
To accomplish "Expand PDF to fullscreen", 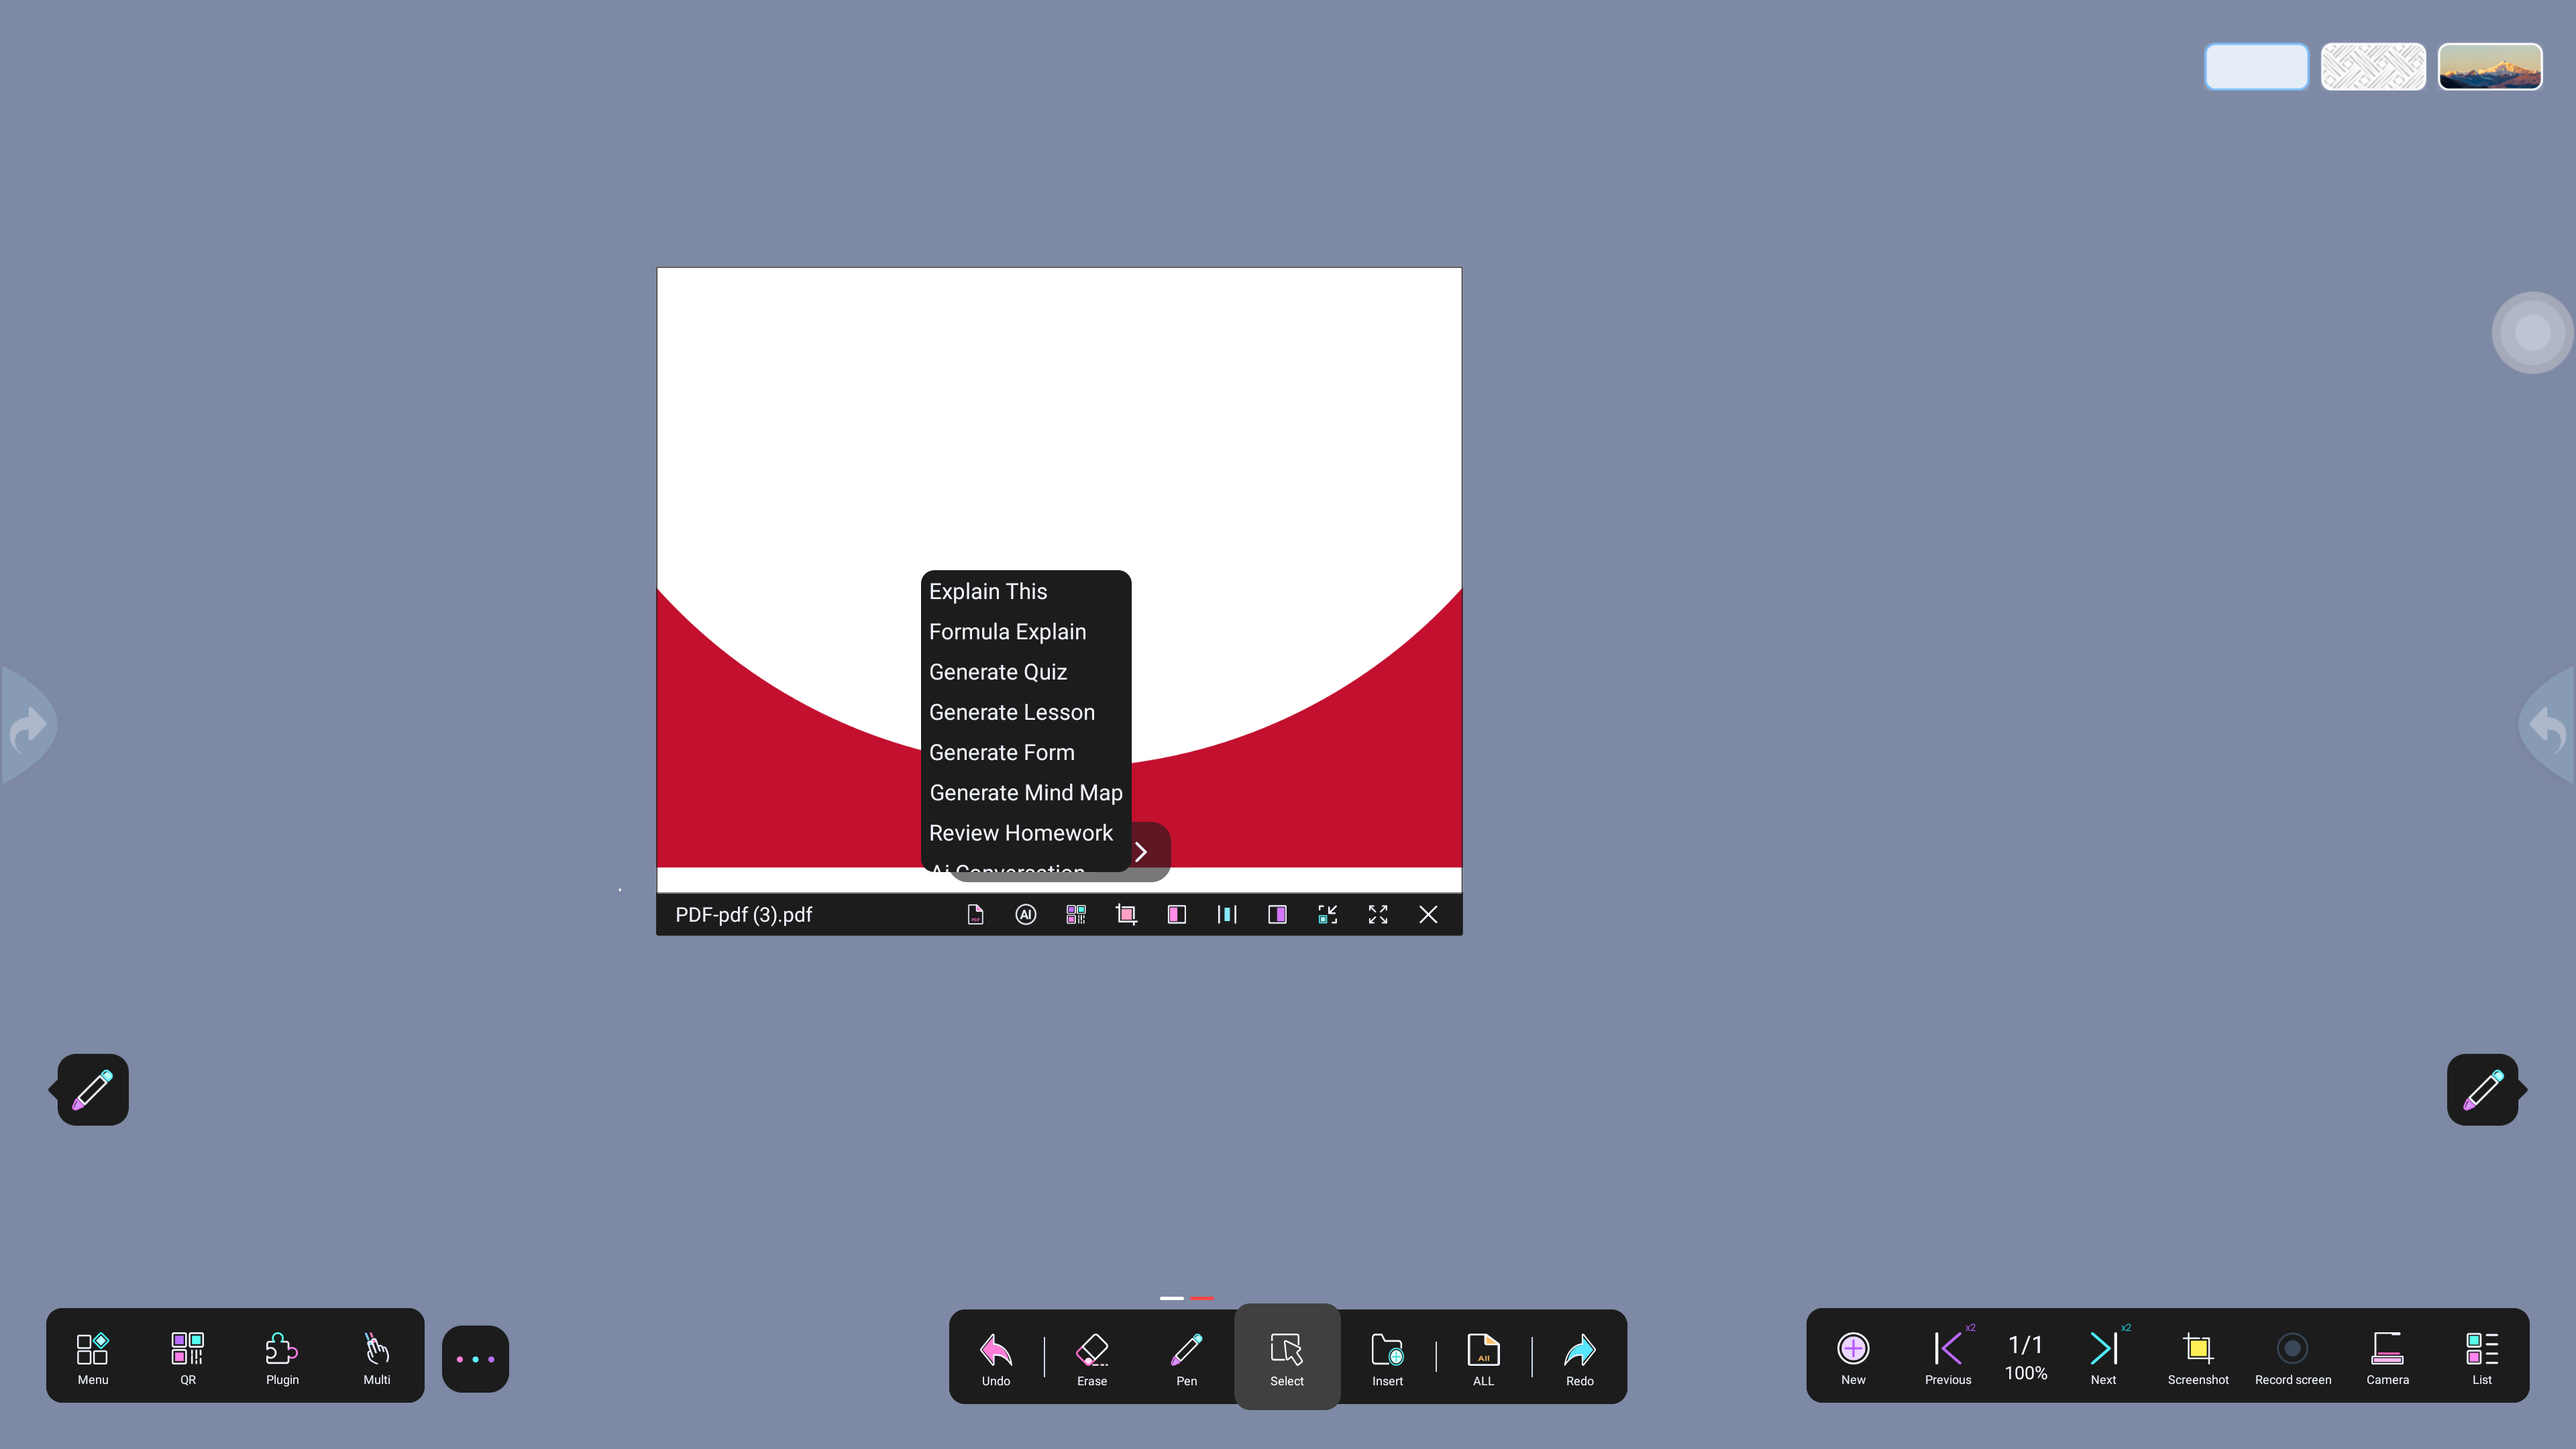I will [x=1378, y=914].
